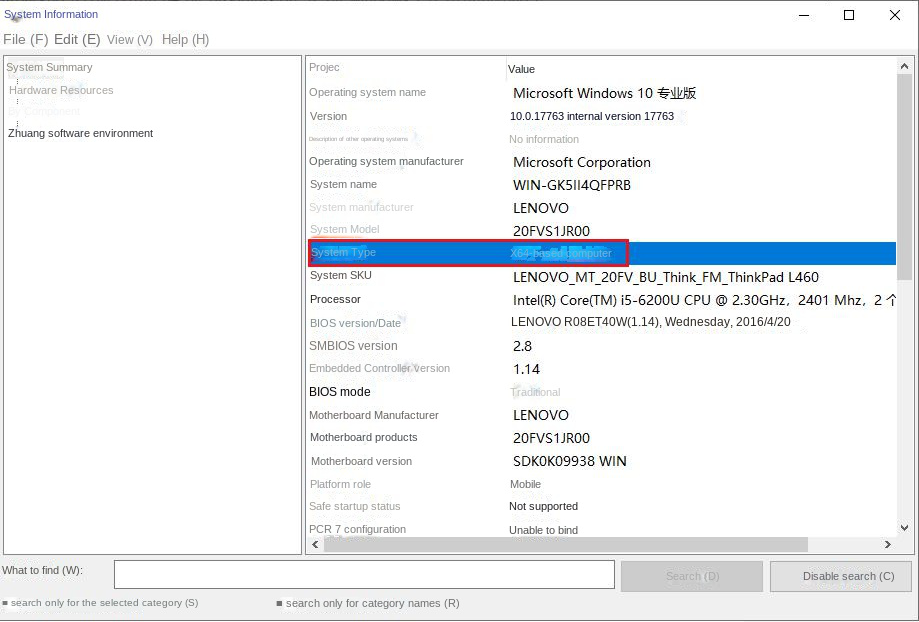Viewport: 919px width, 622px height.
Task: Click the Value column header
Action: tap(521, 69)
